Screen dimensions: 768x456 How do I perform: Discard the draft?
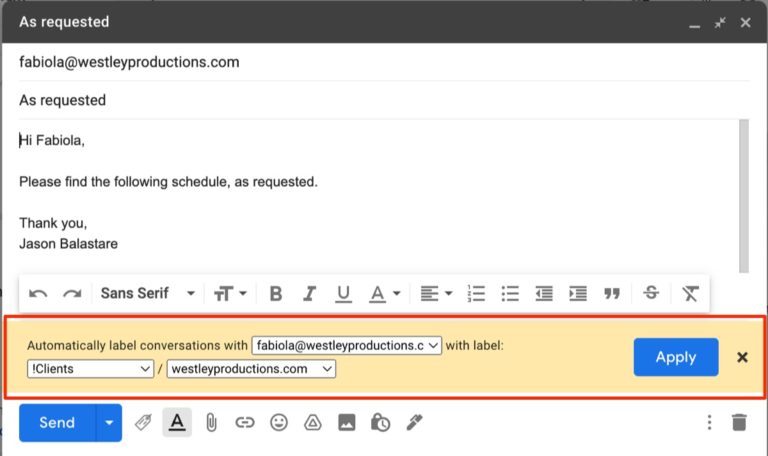click(739, 422)
